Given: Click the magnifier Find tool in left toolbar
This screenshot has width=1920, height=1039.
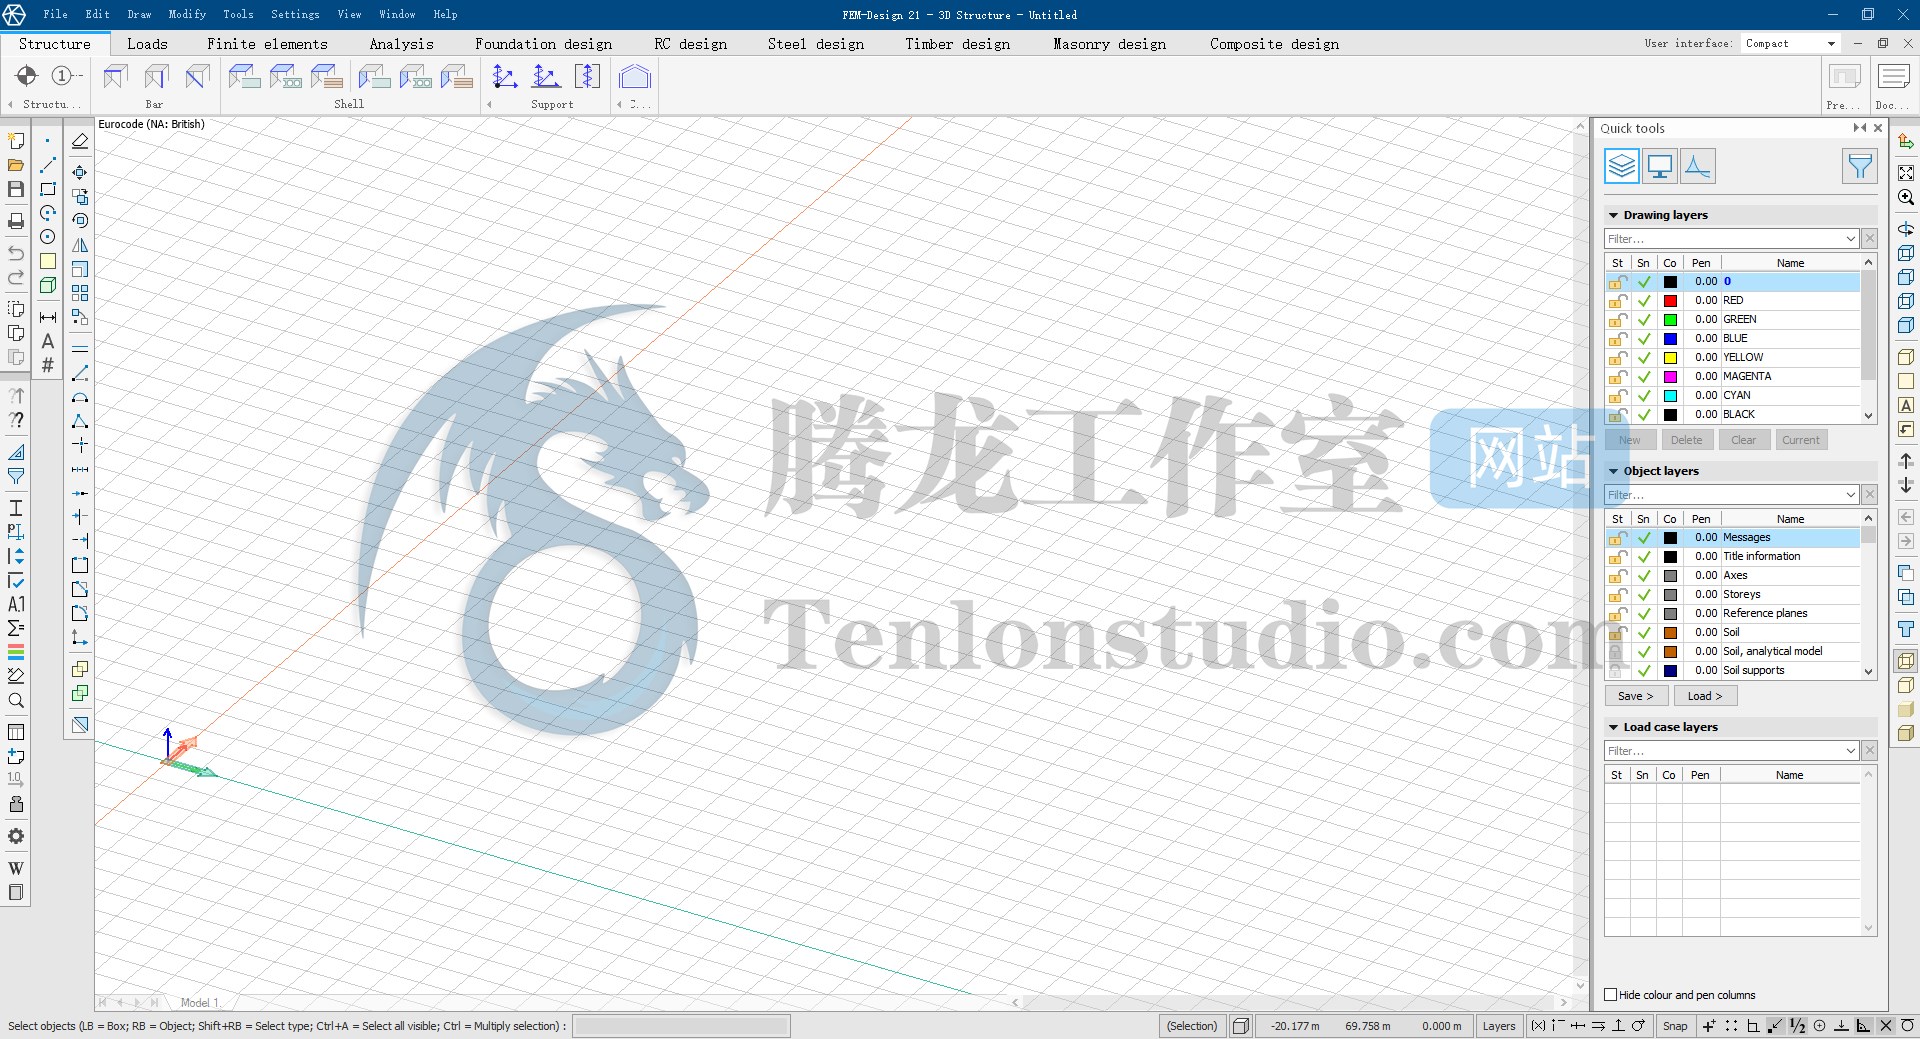Looking at the screenshot, I should 16,701.
